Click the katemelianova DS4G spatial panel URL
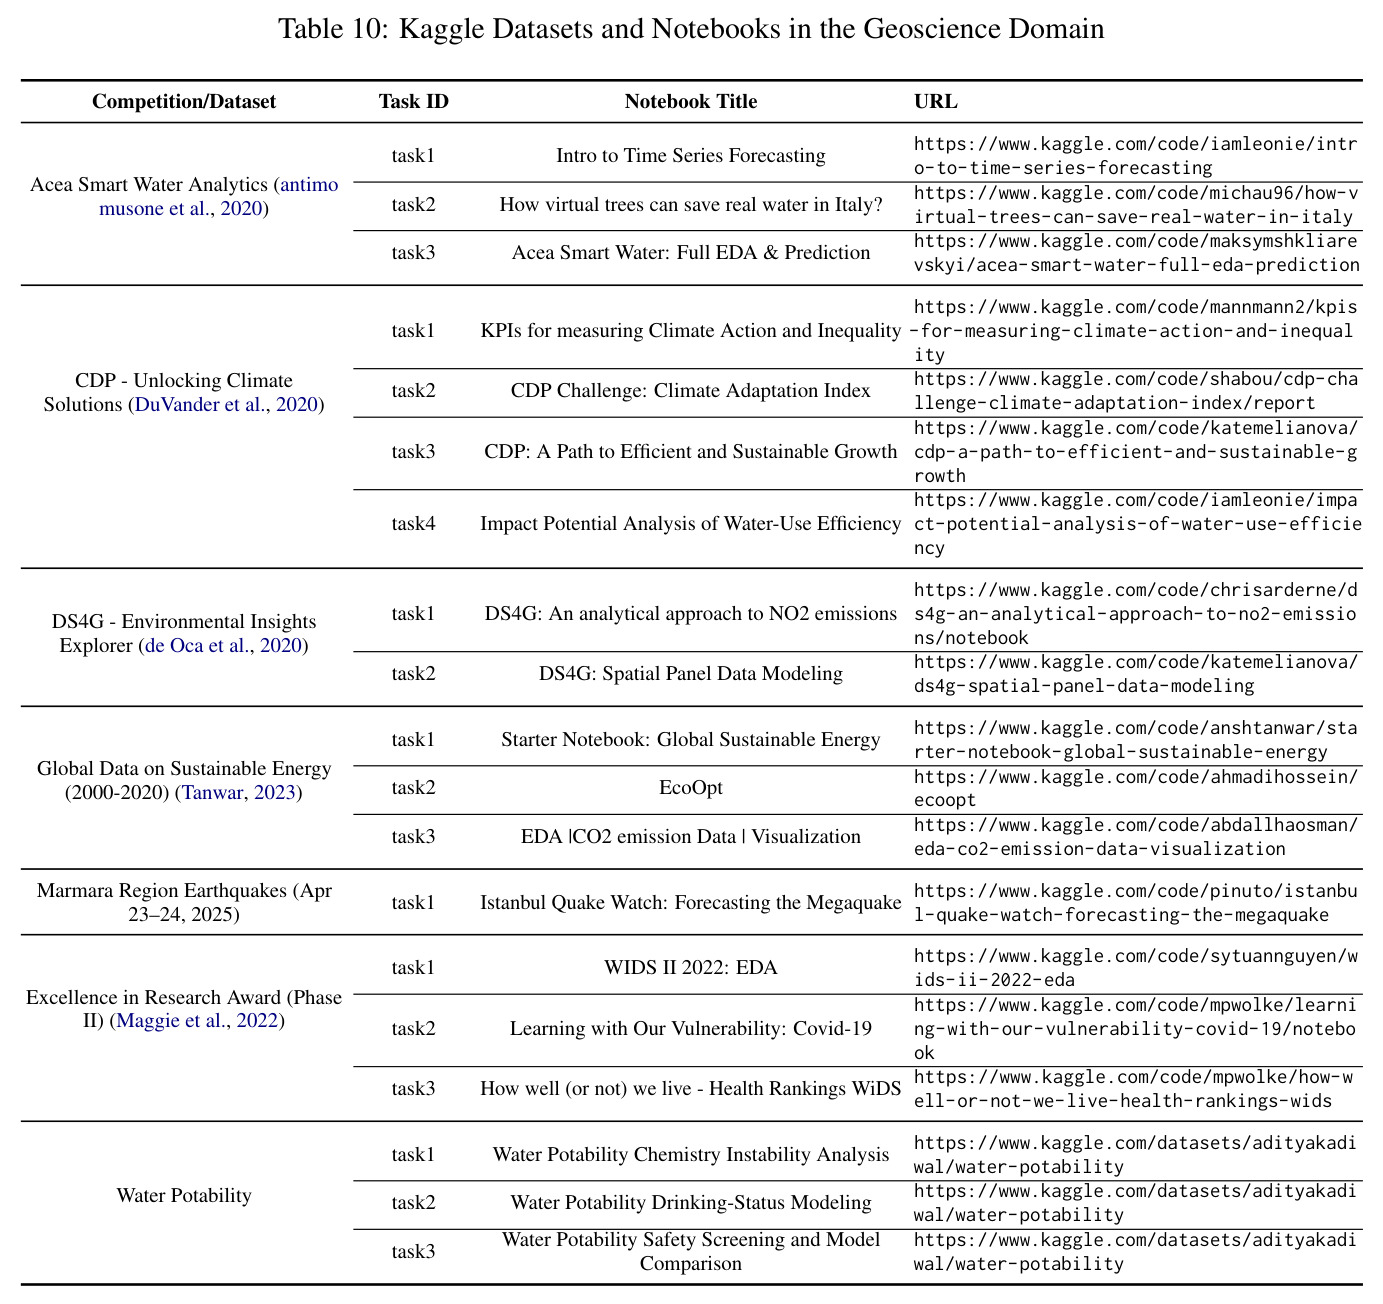The width and height of the screenshot is (1383, 1304). [1136, 673]
